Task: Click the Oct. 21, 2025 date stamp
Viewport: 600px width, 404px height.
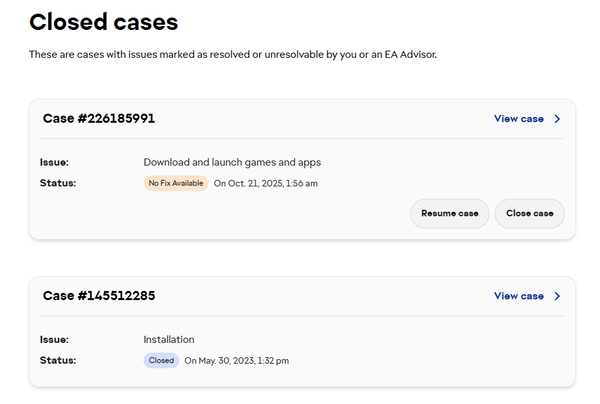Action: (266, 183)
